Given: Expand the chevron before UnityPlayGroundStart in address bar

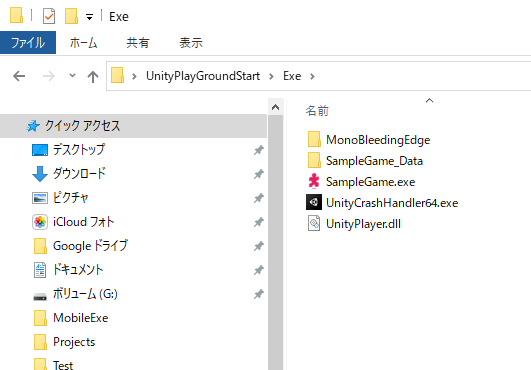Looking at the screenshot, I should click(134, 77).
